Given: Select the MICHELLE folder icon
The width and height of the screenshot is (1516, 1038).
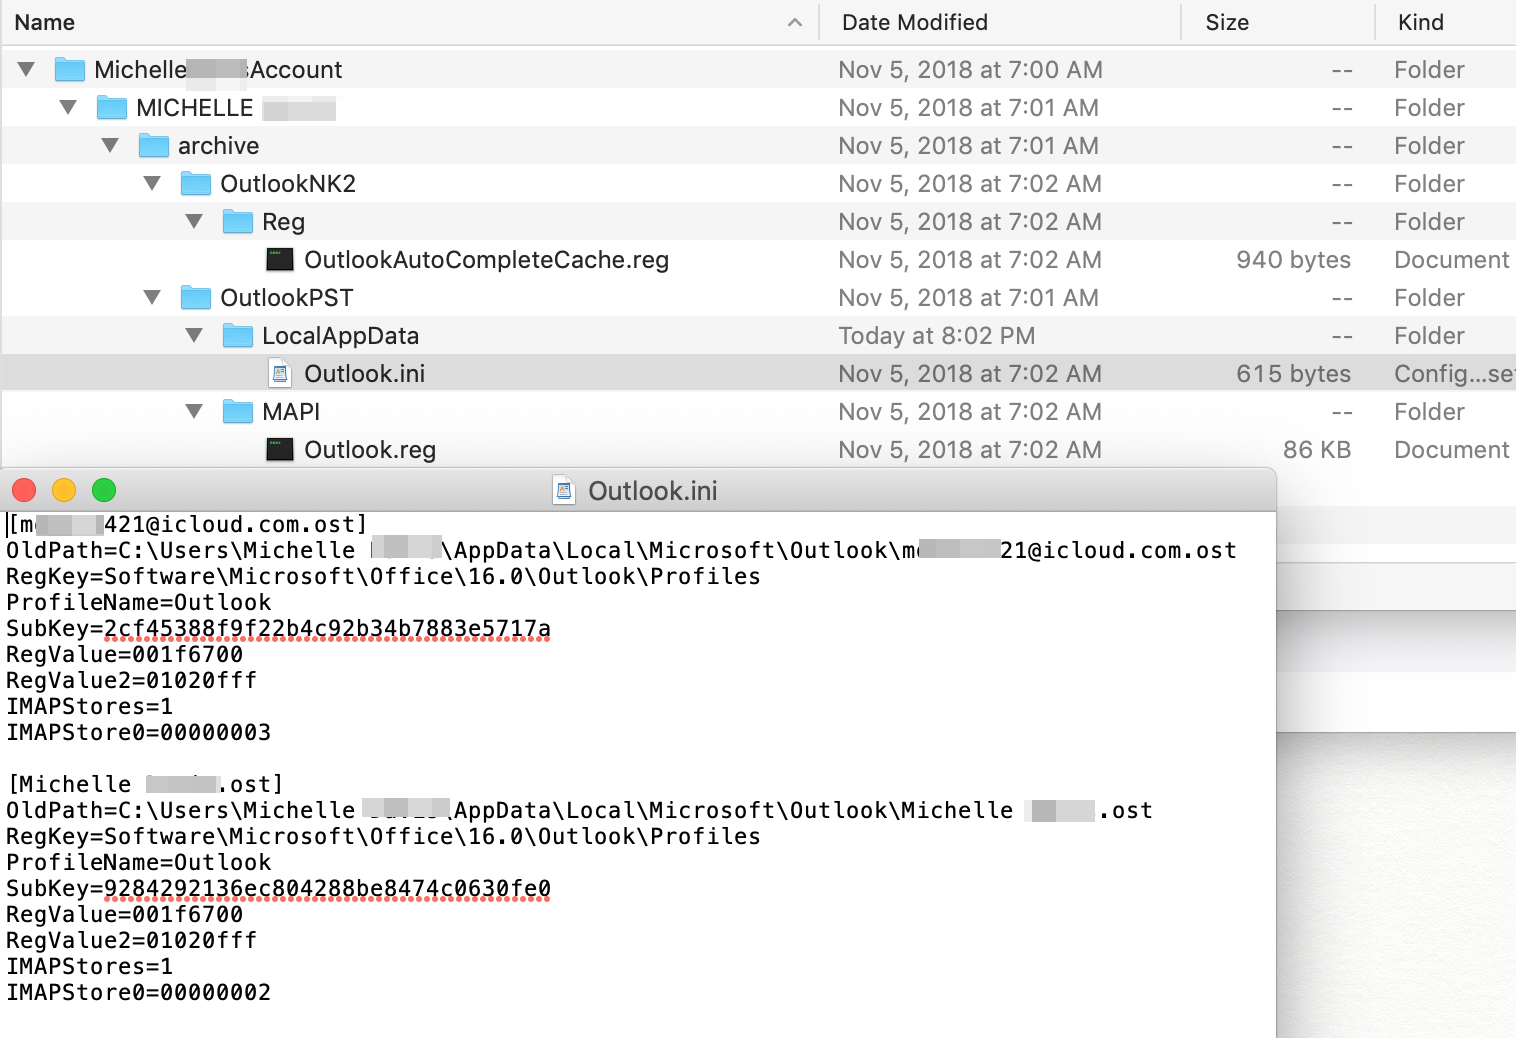Looking at the screenshot, I should click(x=111, y=107).
